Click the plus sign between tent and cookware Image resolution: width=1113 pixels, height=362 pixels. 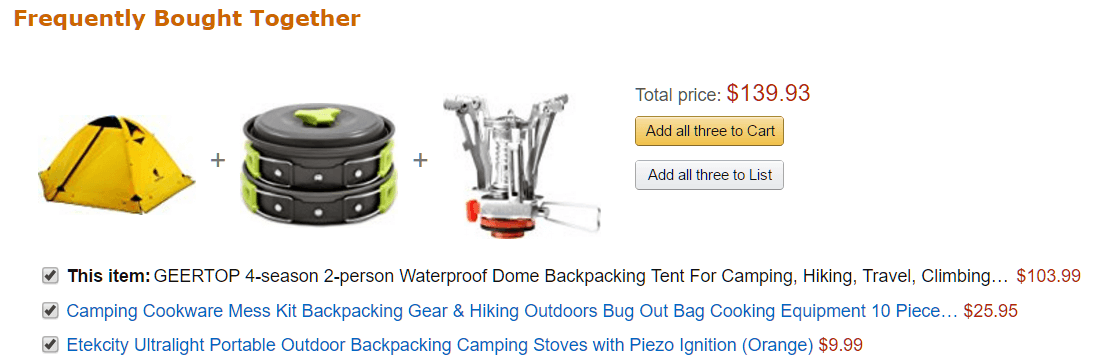pos(218,160)
